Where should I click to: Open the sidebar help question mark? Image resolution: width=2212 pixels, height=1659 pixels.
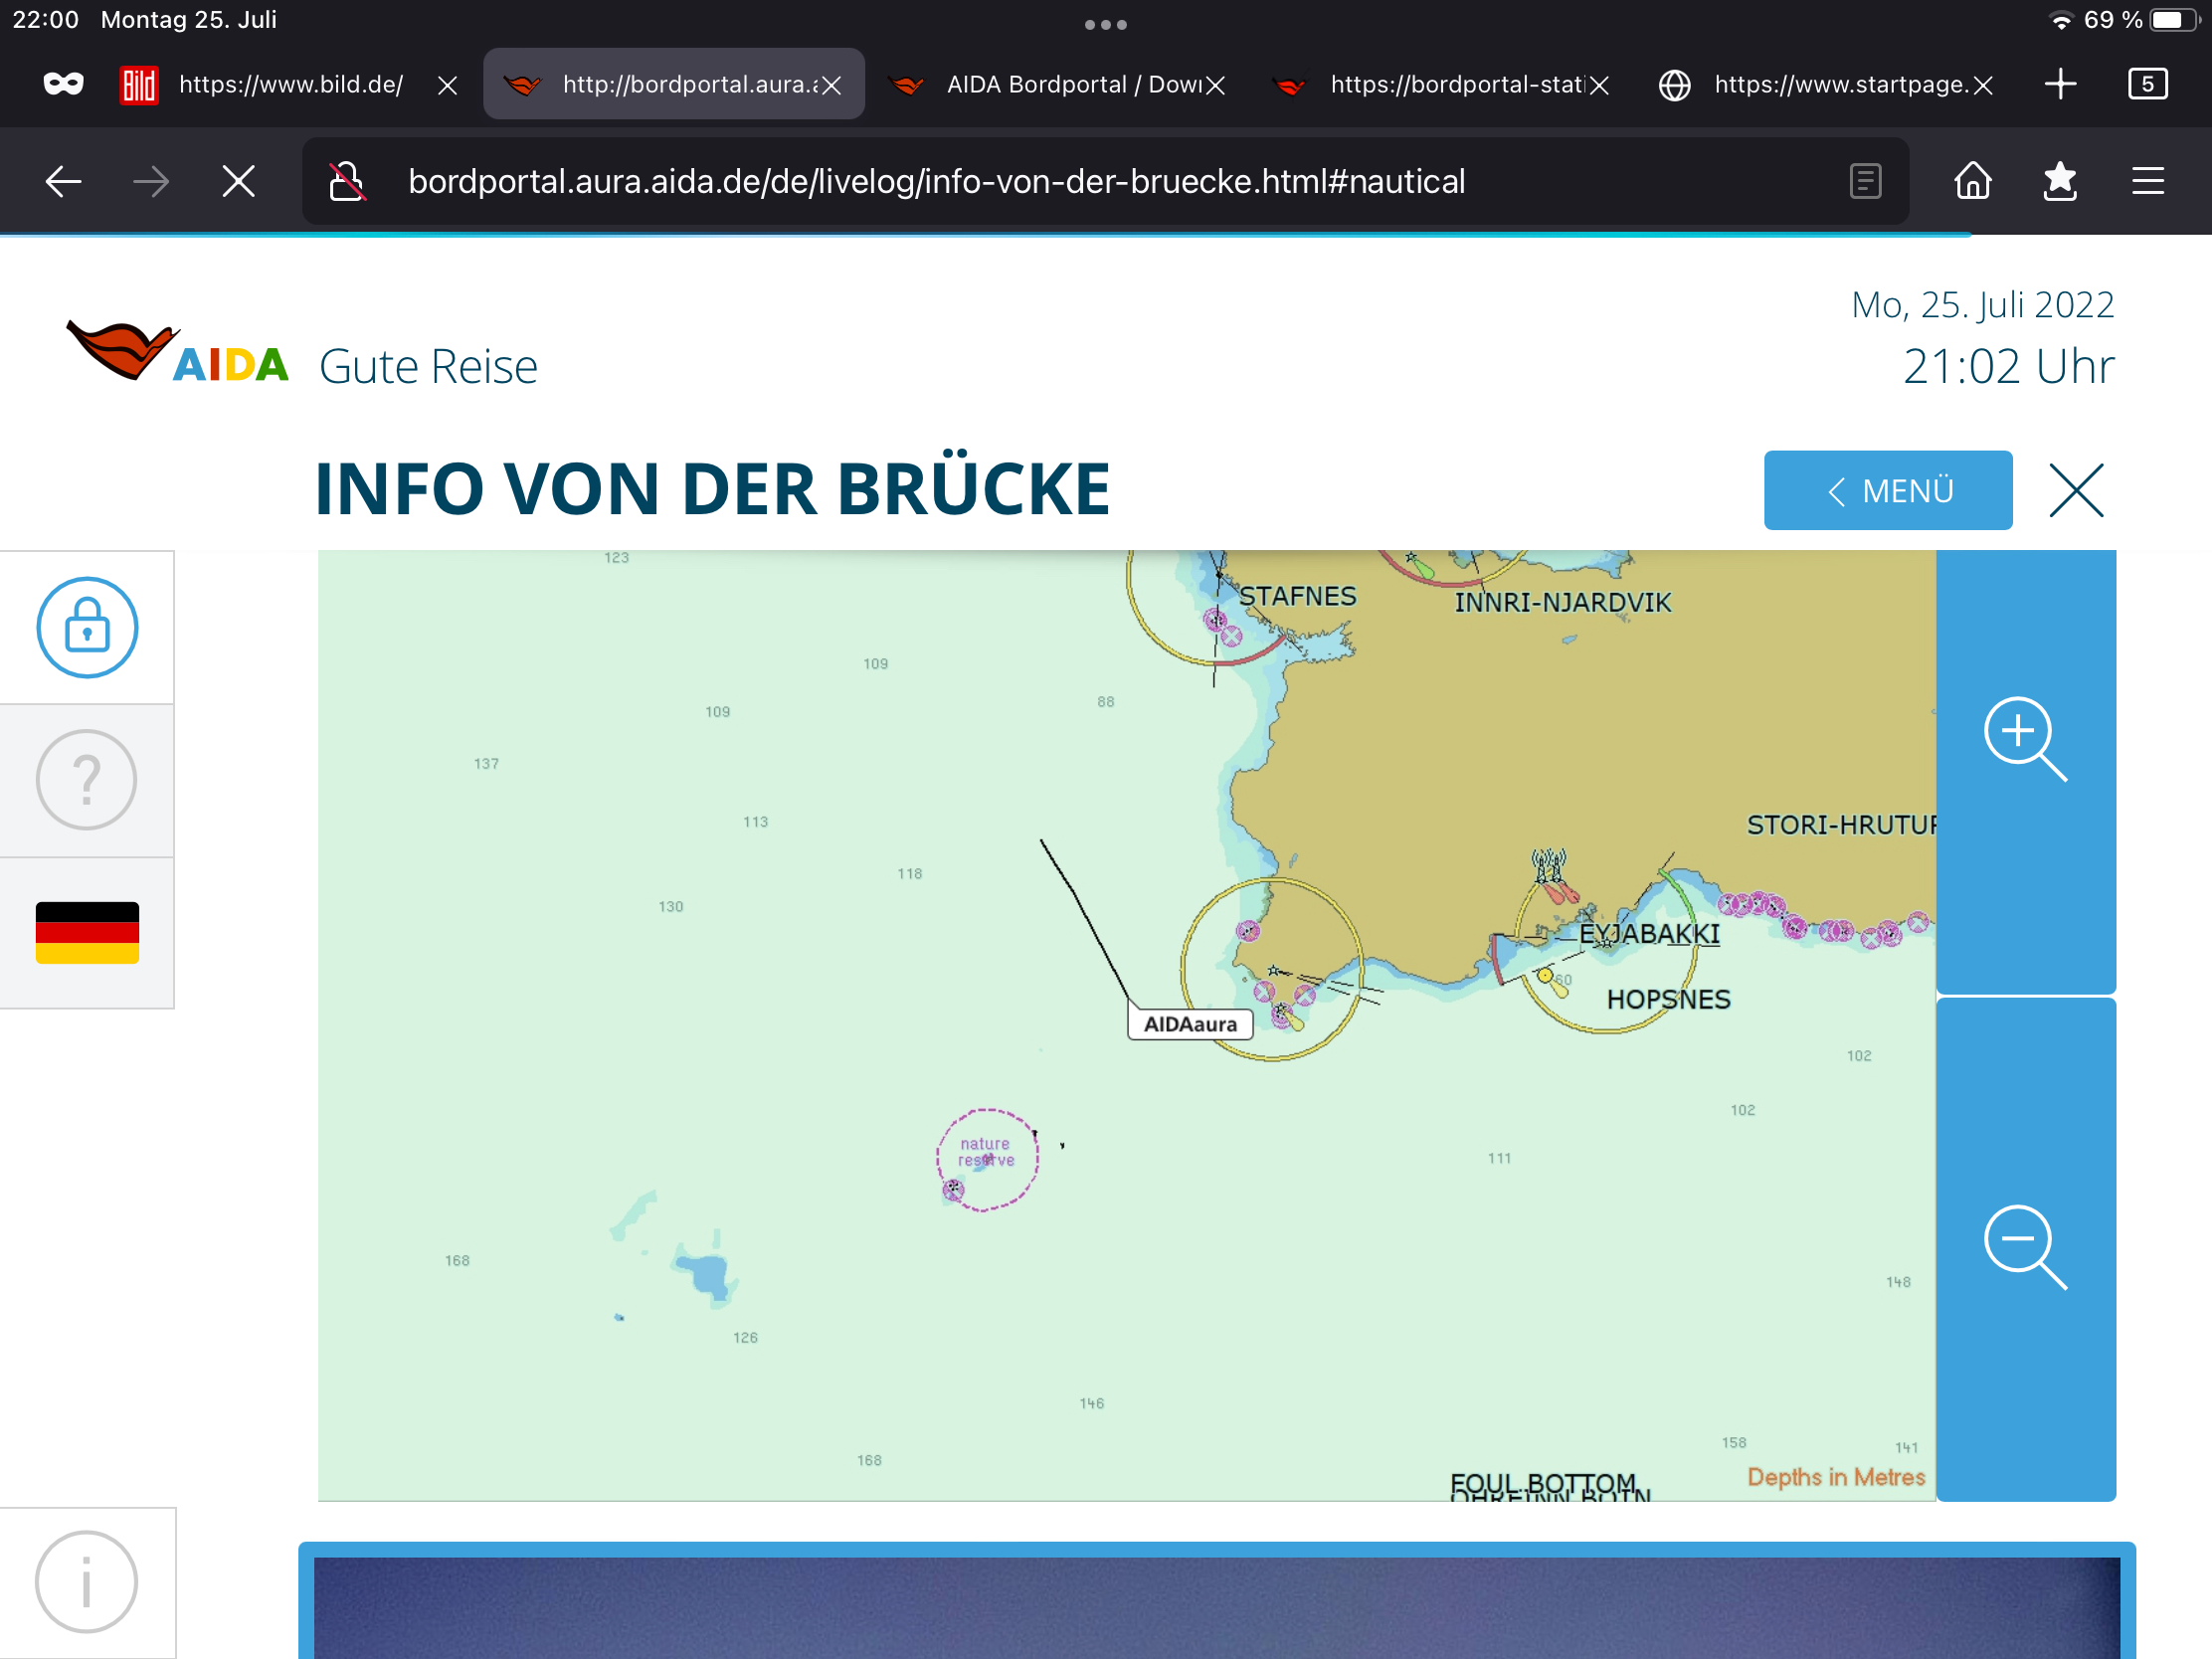tap(87, 779)
